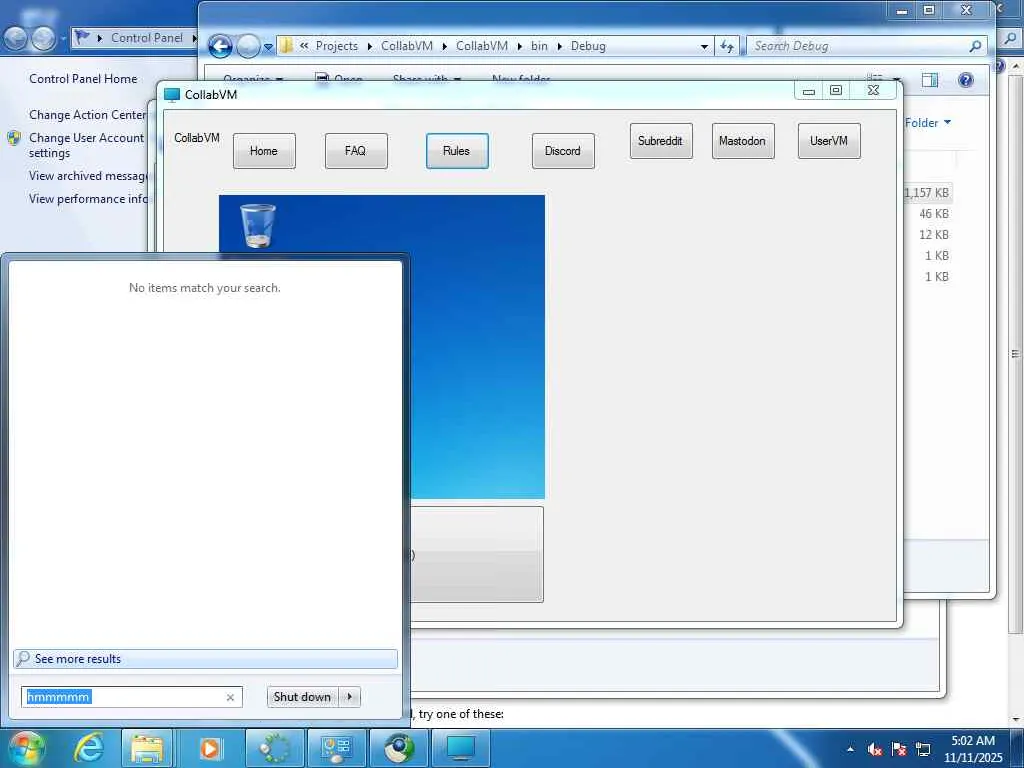Open Windows Media Player from the taskbar
The width and height of the screenshot is (1024, 768).
(210, 748)
